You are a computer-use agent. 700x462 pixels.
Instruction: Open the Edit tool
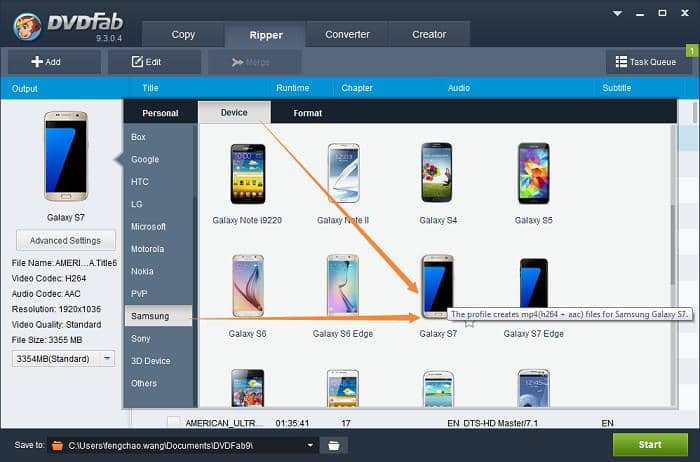pos(154,62)
